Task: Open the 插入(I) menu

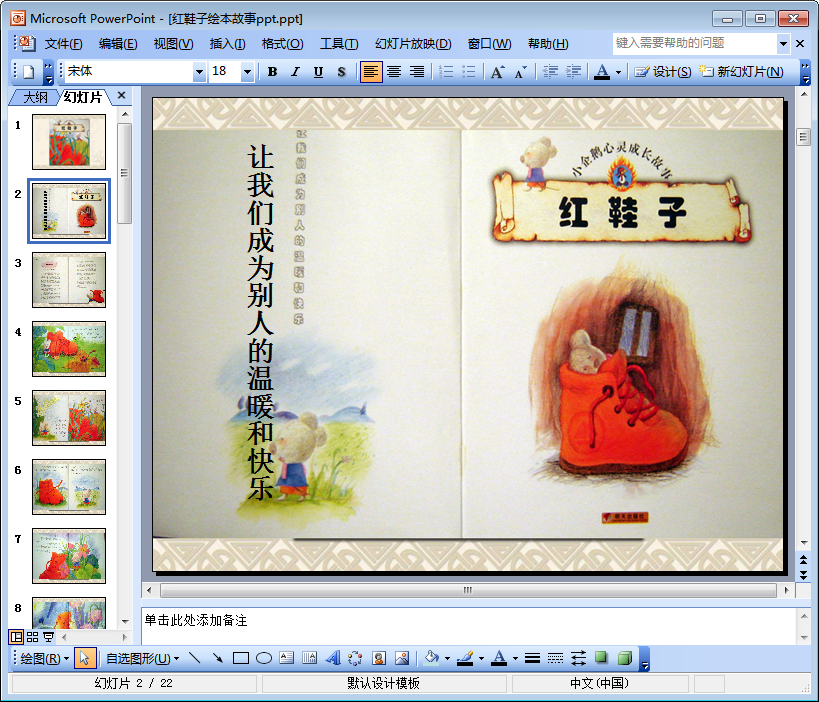Action: [x=227, y=44]
